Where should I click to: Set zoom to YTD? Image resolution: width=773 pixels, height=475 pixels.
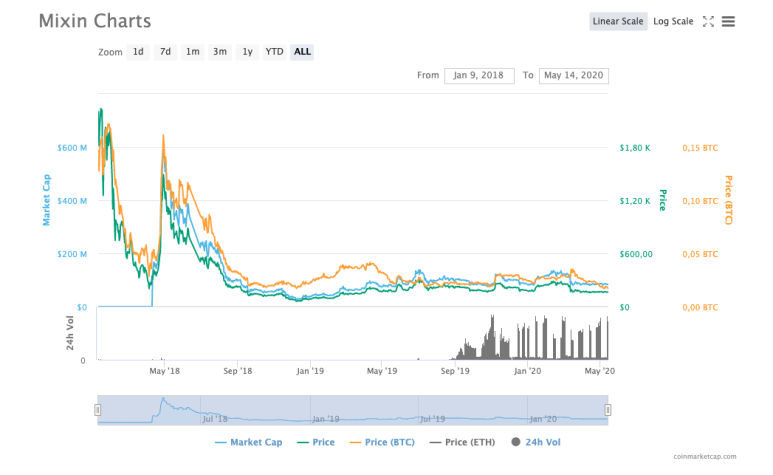coord(275,52)
